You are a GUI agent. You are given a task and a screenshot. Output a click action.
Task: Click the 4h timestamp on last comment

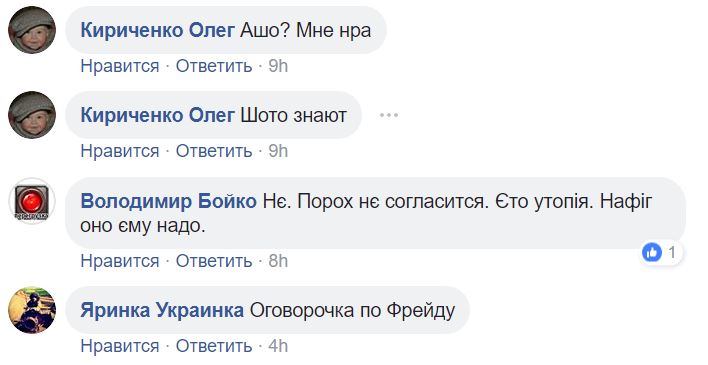tap(278, 346)
